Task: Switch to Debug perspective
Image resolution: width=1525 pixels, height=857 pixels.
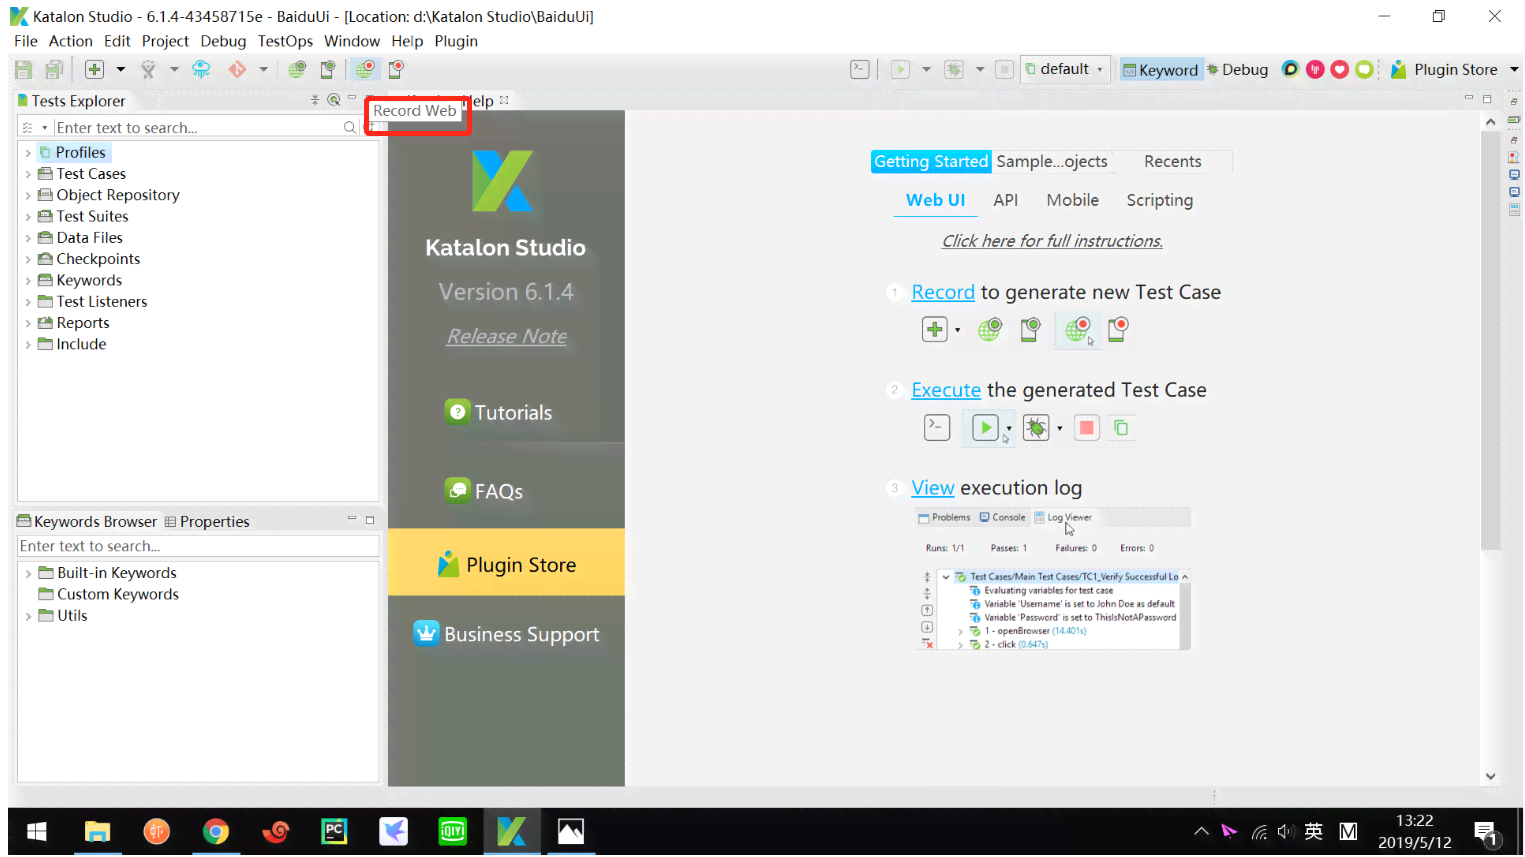Action: pyautogui.click(x=1237, y=69)
